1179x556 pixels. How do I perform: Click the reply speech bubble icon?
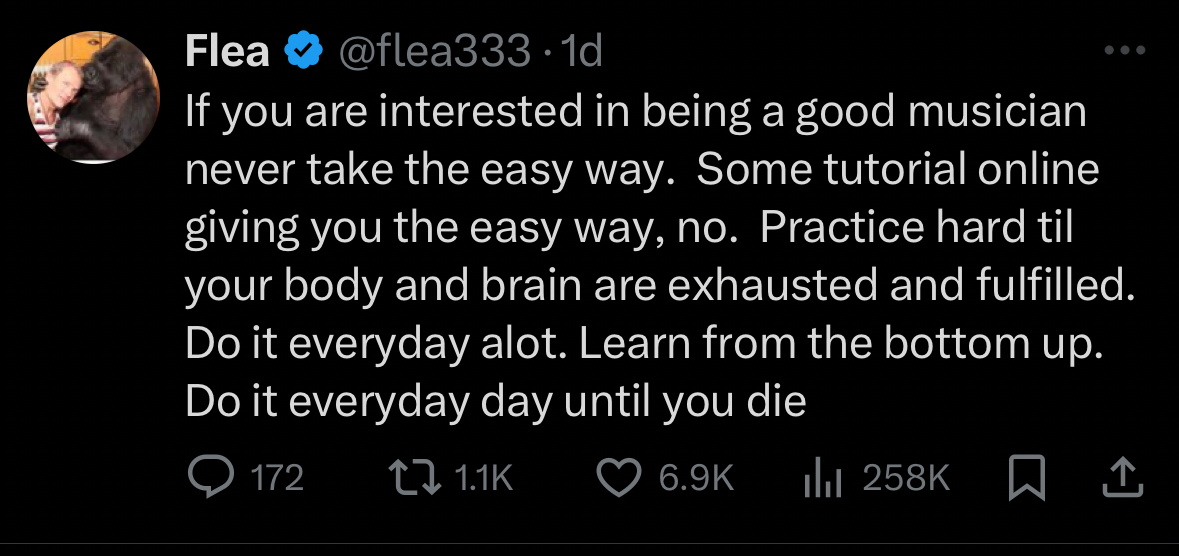[x=208, y=477]
